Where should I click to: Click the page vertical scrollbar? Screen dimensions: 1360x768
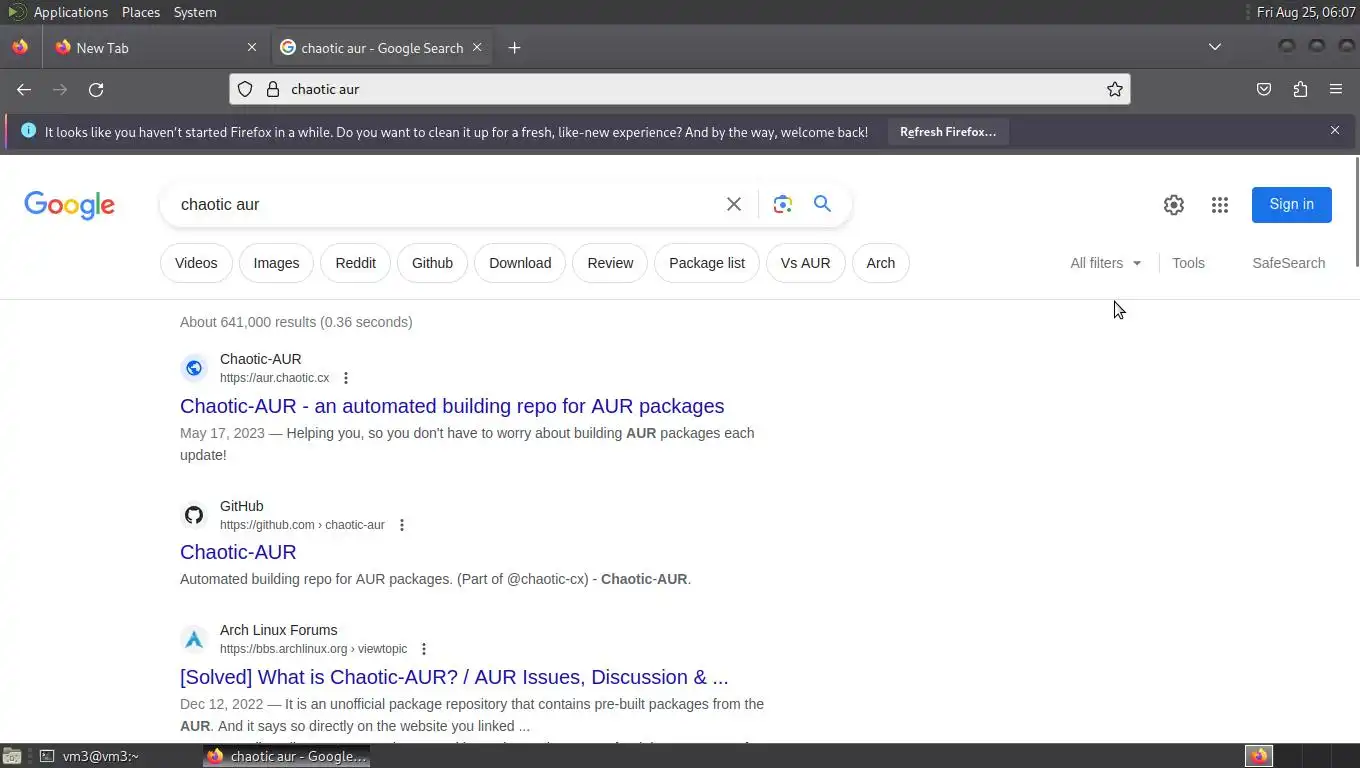pos(1356,212)
